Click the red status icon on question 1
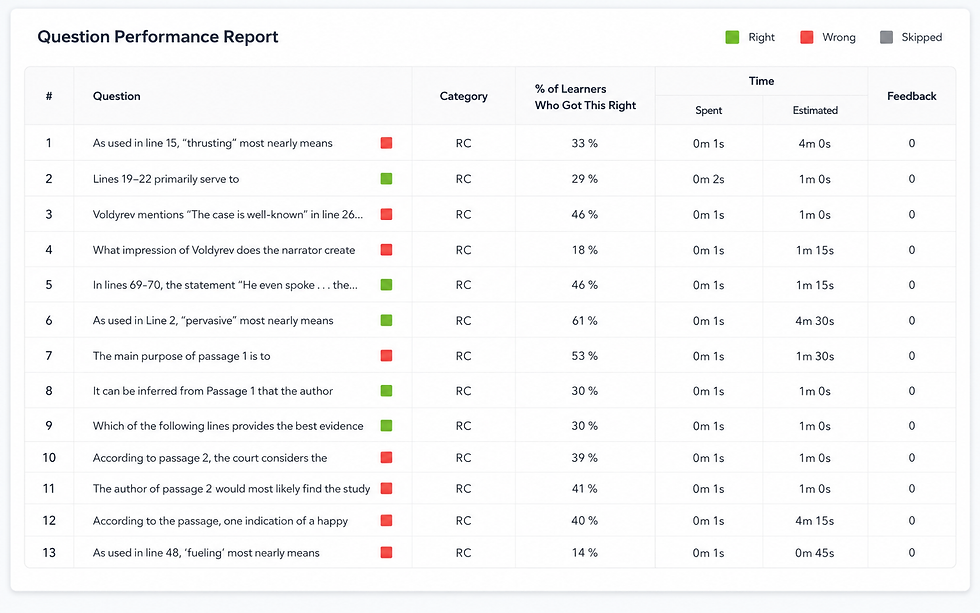 386,143
